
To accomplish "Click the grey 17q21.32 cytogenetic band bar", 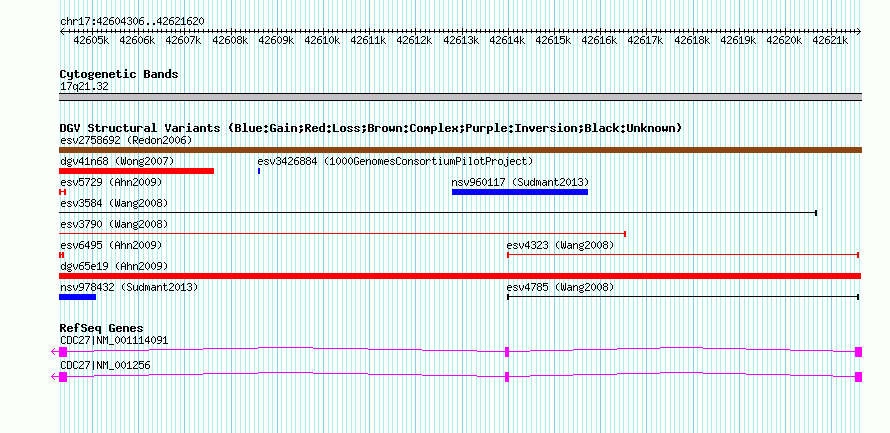I will [x=460, y=97].
